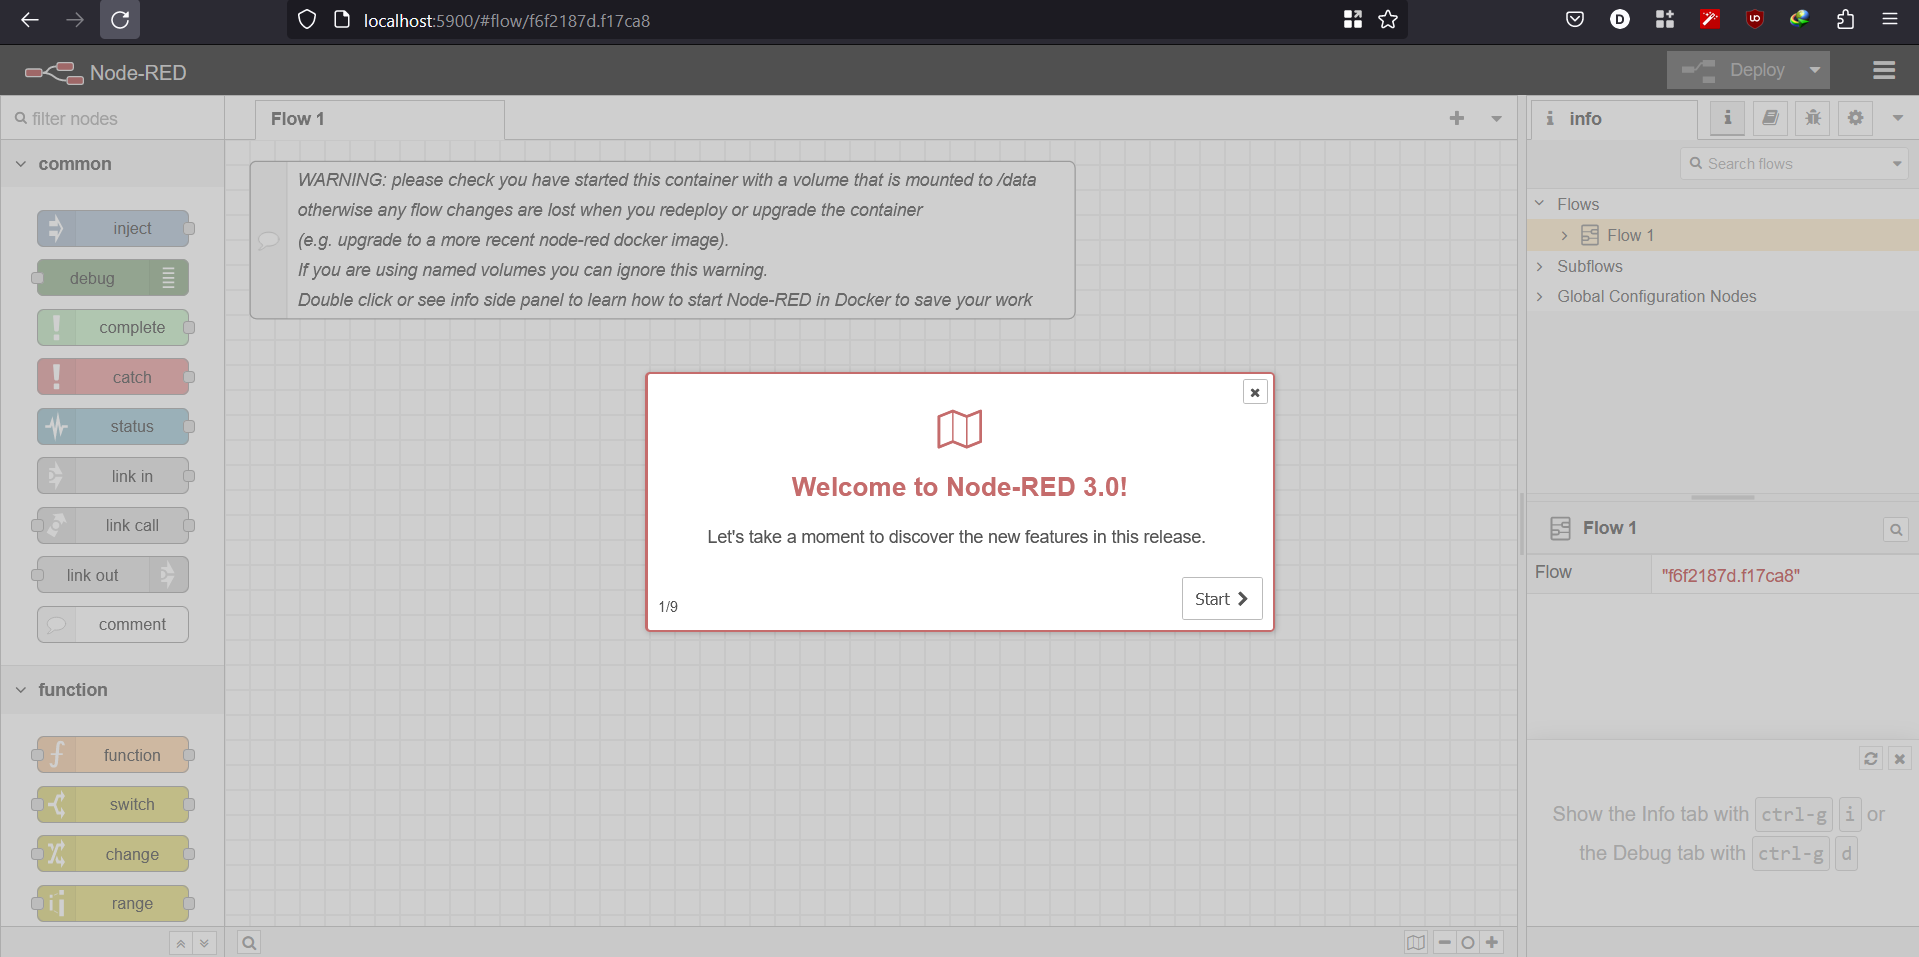Viewport: 1919px width, 957px height.
Task: Click the zoom-in icon on the workspace toolbar
Action: point(1491,942)
